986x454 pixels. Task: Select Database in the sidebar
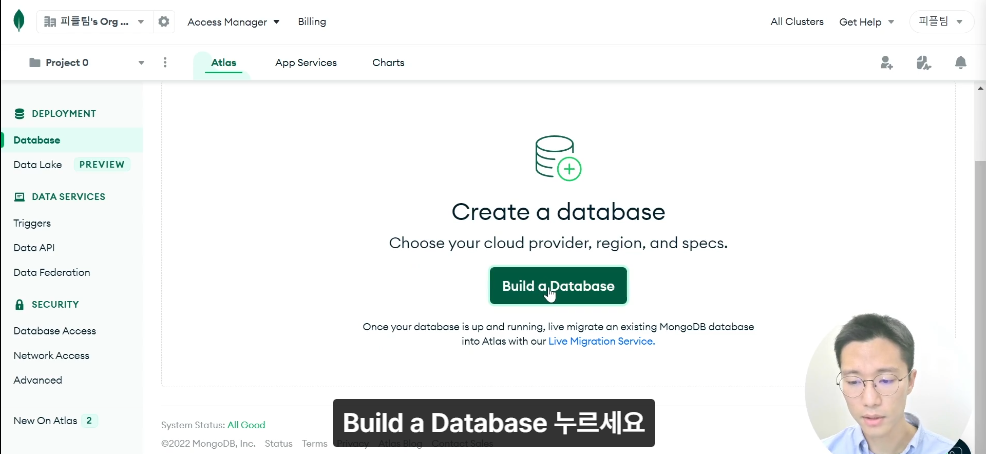point(72,140)
